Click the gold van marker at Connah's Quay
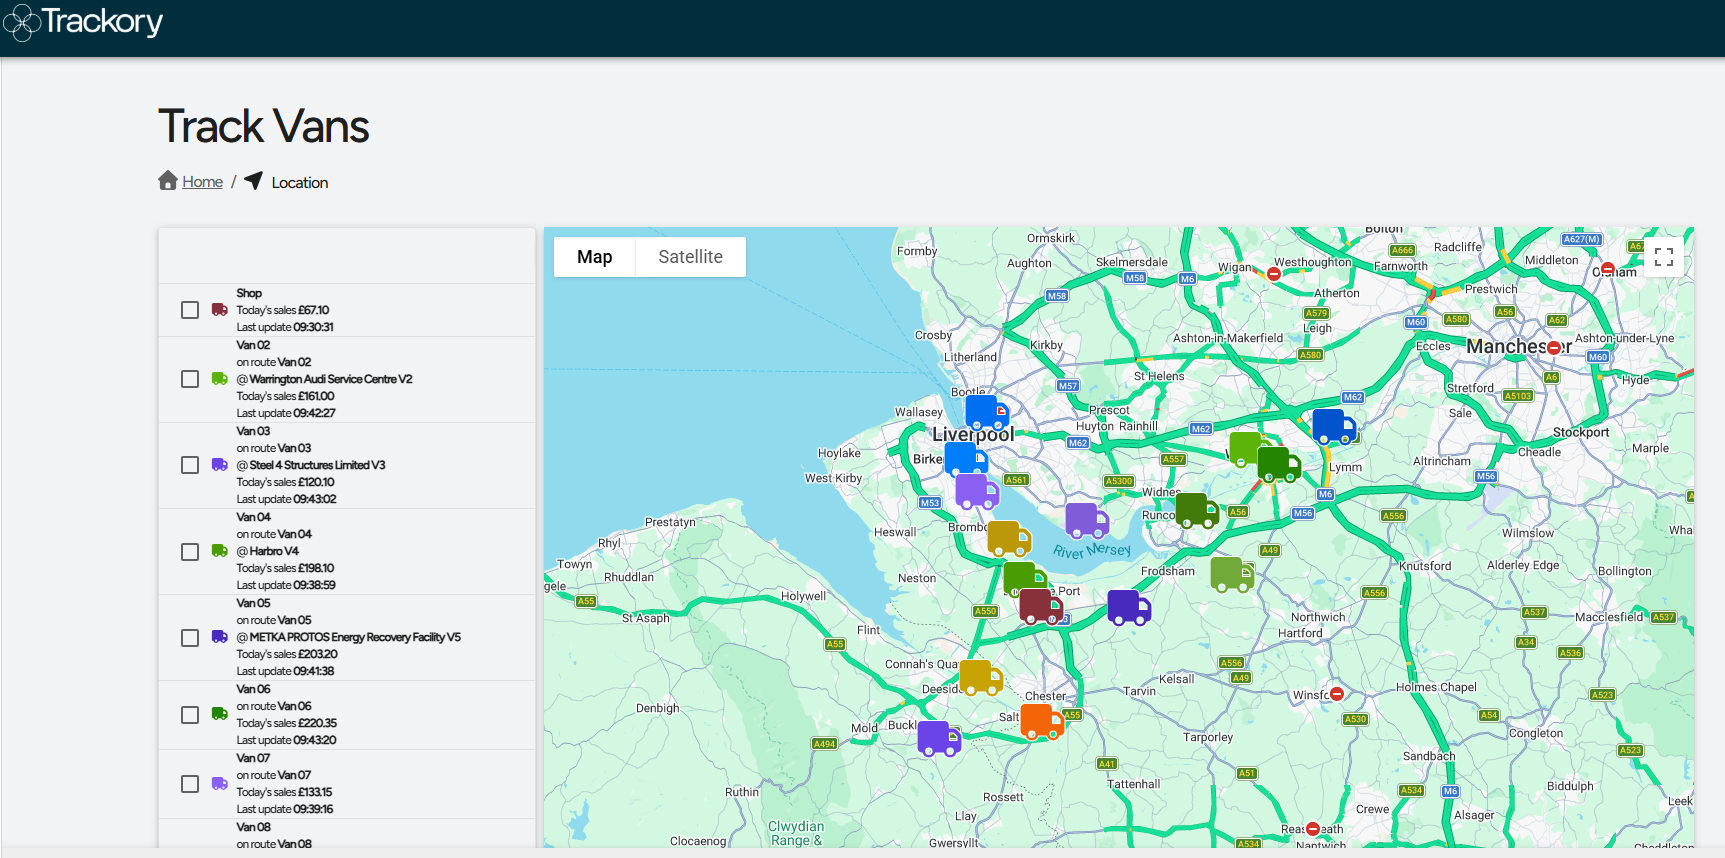Screen dimensions: 1725x858 [x=981, y=677]
